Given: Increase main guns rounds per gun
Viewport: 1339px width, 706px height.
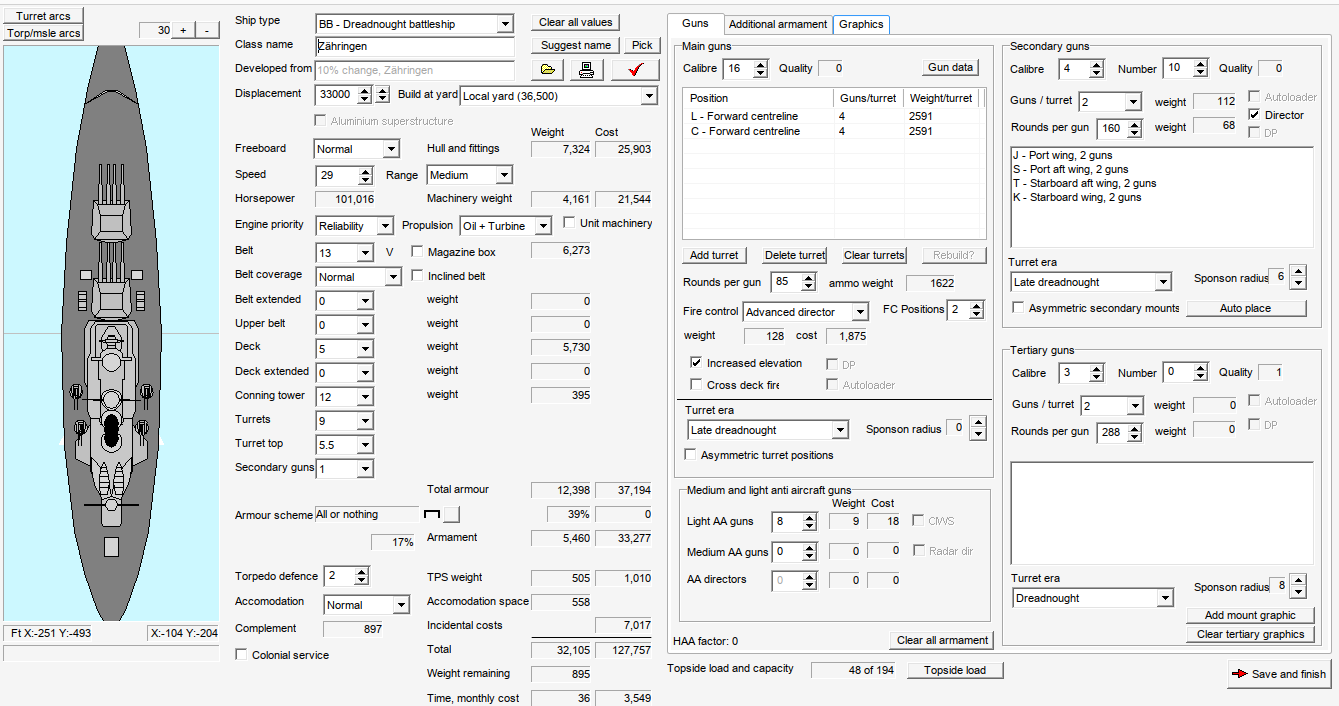Looking at the screenshot, I should 809,277.
